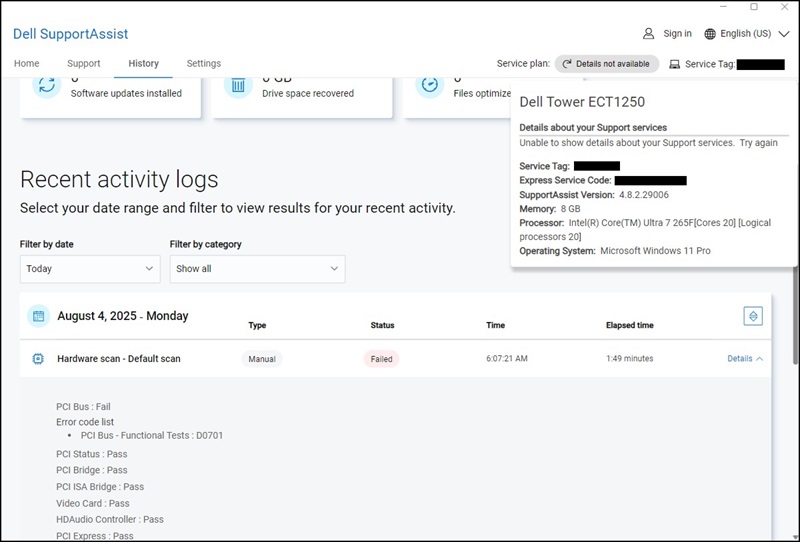Viewport: 800px width, 542px height.
Task: Click the calendar icon beside August 4, 2025
Action: pyautogui.click(x=38, y=316)
